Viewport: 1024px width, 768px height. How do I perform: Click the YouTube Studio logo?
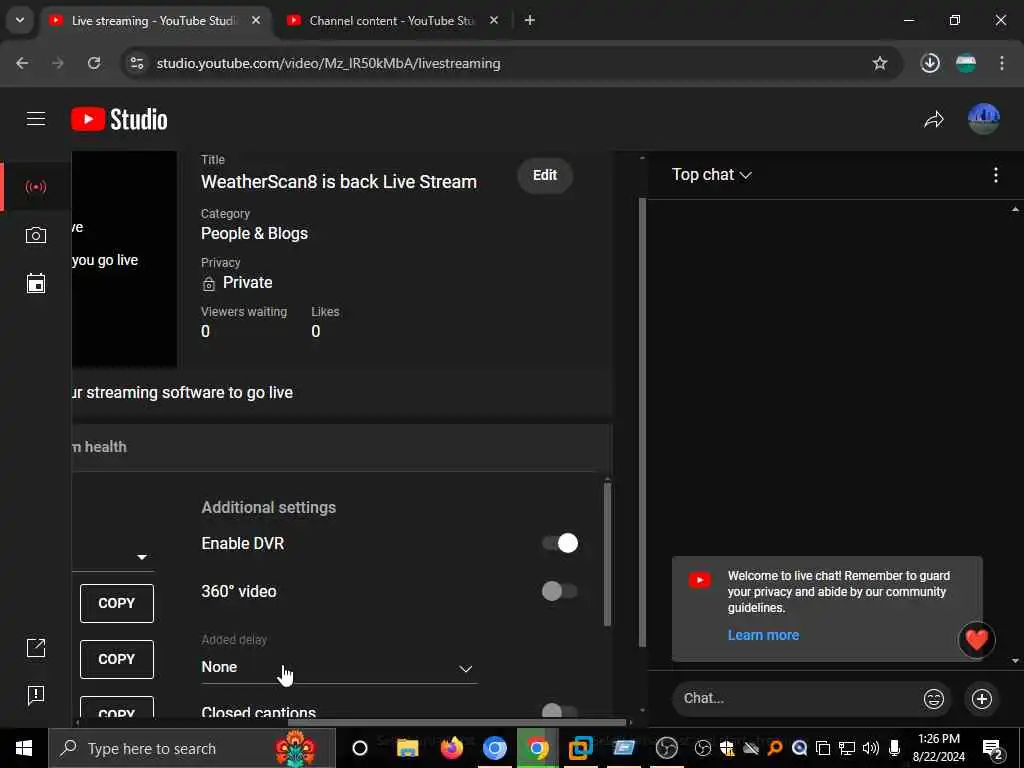tap(119, 120)
